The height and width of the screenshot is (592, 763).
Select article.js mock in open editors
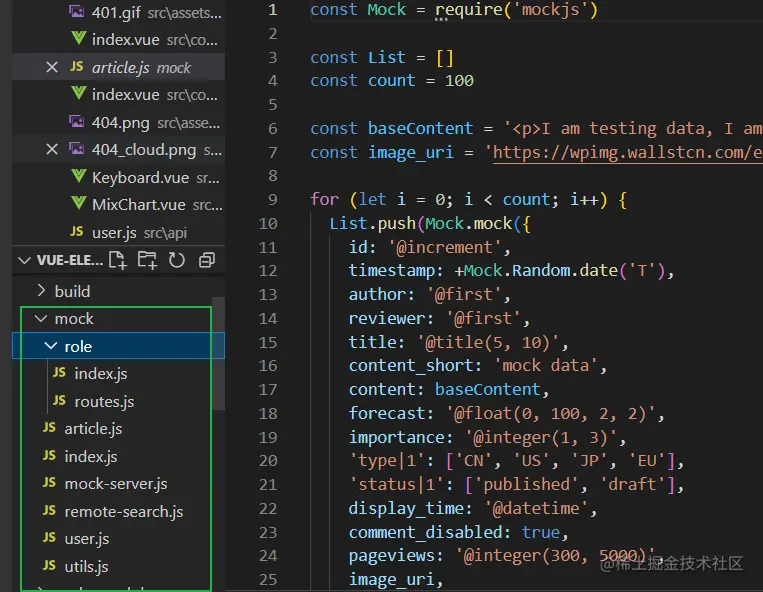(x=118, y=67)
